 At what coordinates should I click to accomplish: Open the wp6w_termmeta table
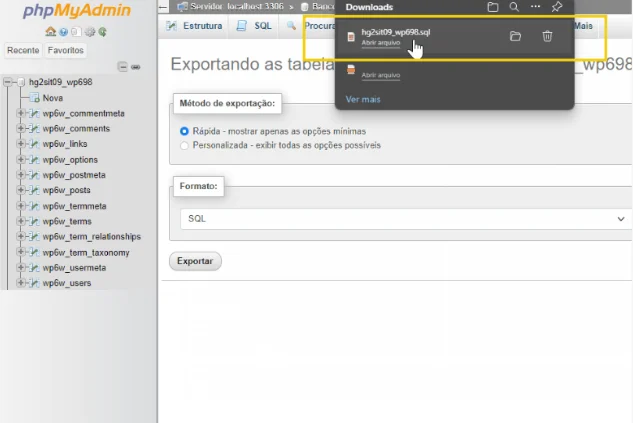pyautogui.click(x=74, y=206)
